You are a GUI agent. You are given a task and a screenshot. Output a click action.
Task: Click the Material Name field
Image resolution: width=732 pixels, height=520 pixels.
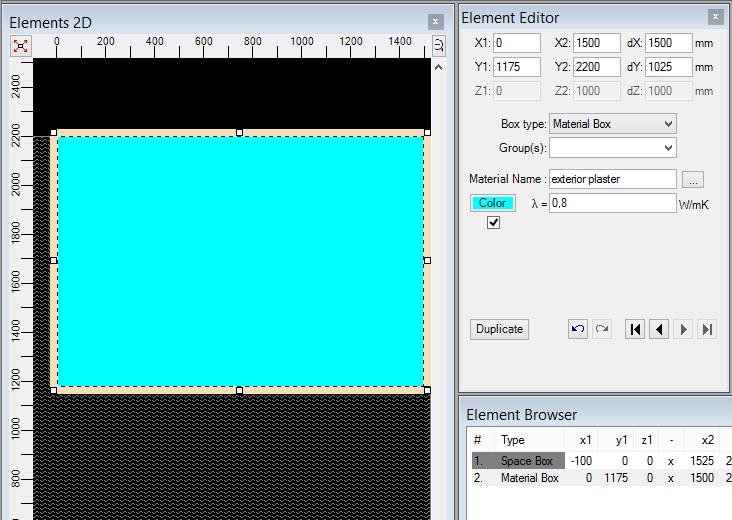(x=612, y=179)
